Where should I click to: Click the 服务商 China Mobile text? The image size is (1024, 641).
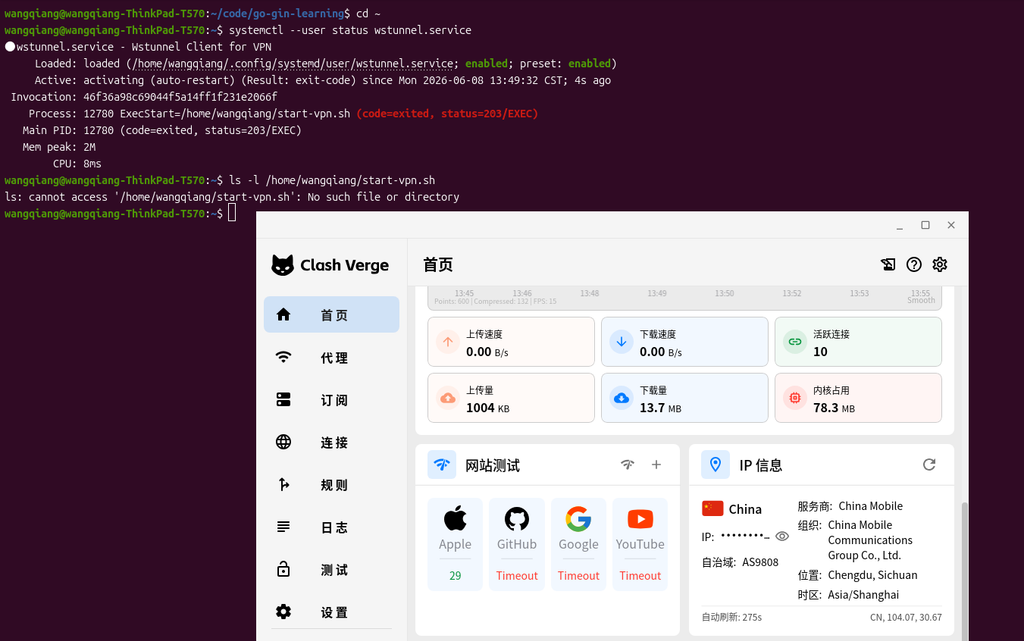[850, 506]
